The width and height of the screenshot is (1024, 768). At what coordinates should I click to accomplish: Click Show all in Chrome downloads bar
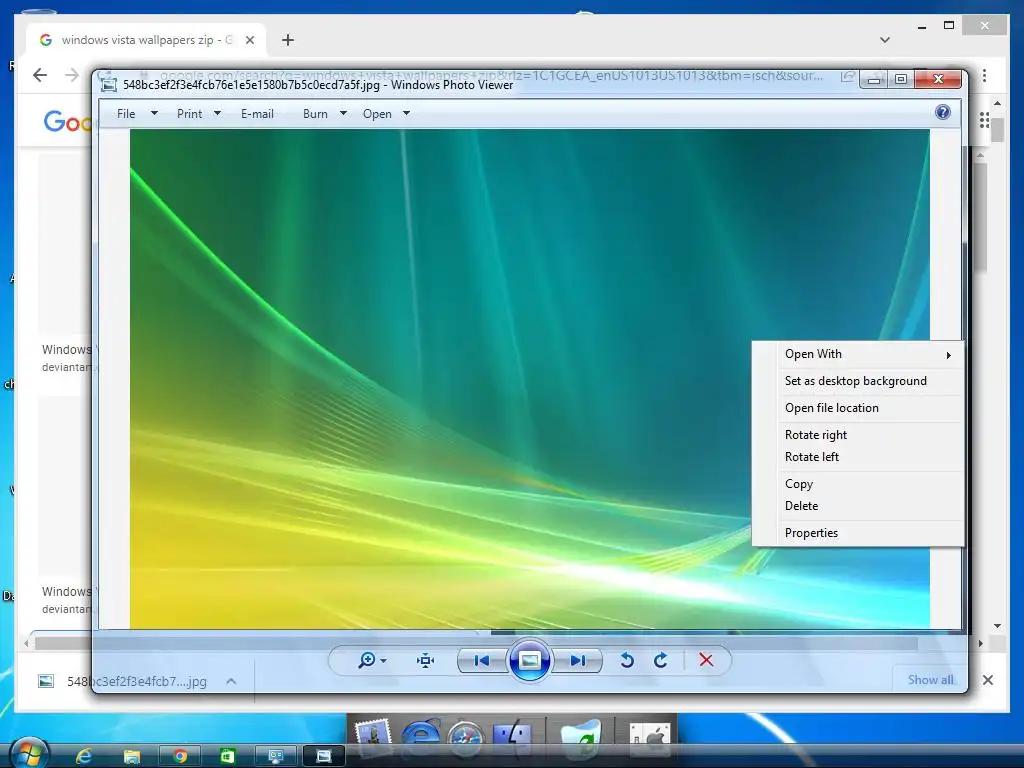click(x=930, y=680)
